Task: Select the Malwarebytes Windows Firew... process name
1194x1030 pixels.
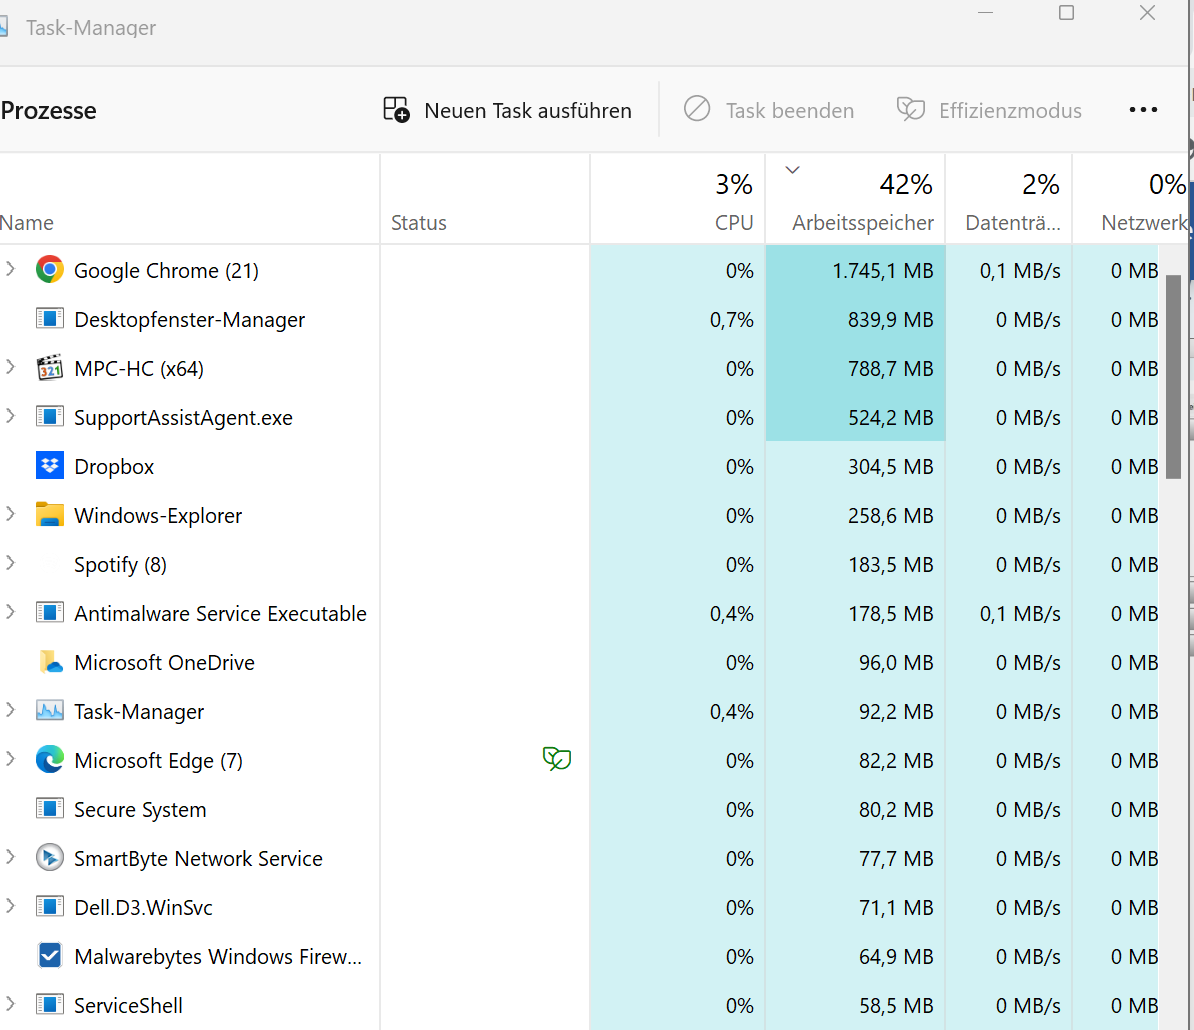Action: [218, 957]
